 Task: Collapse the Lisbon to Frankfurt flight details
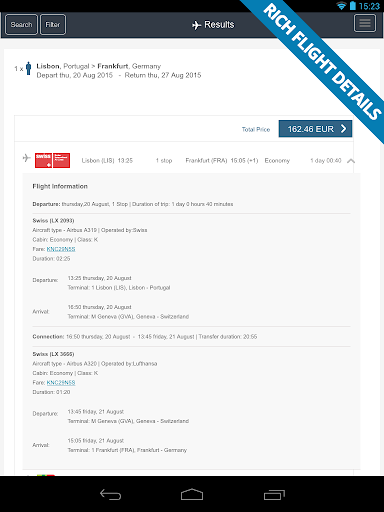click(x=351, y=161)
